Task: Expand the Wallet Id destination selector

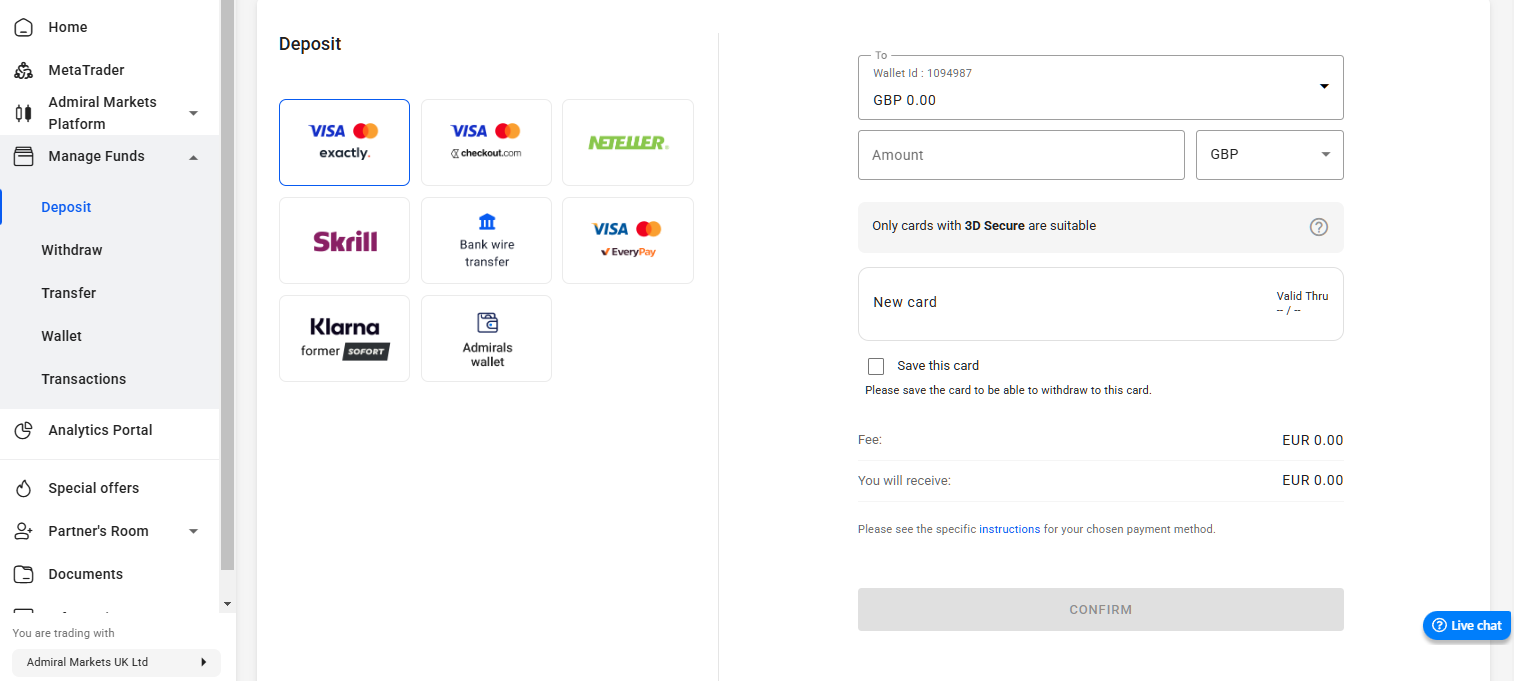Action: pyautogui.click(x=1325, y=87)
